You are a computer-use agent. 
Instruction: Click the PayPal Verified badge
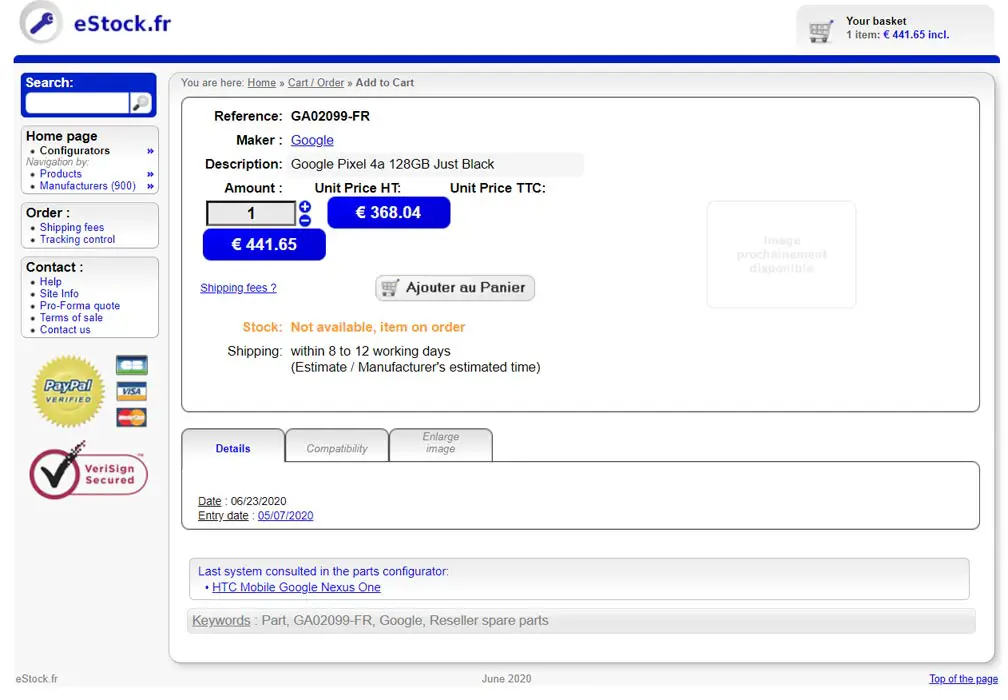point(68,391)
